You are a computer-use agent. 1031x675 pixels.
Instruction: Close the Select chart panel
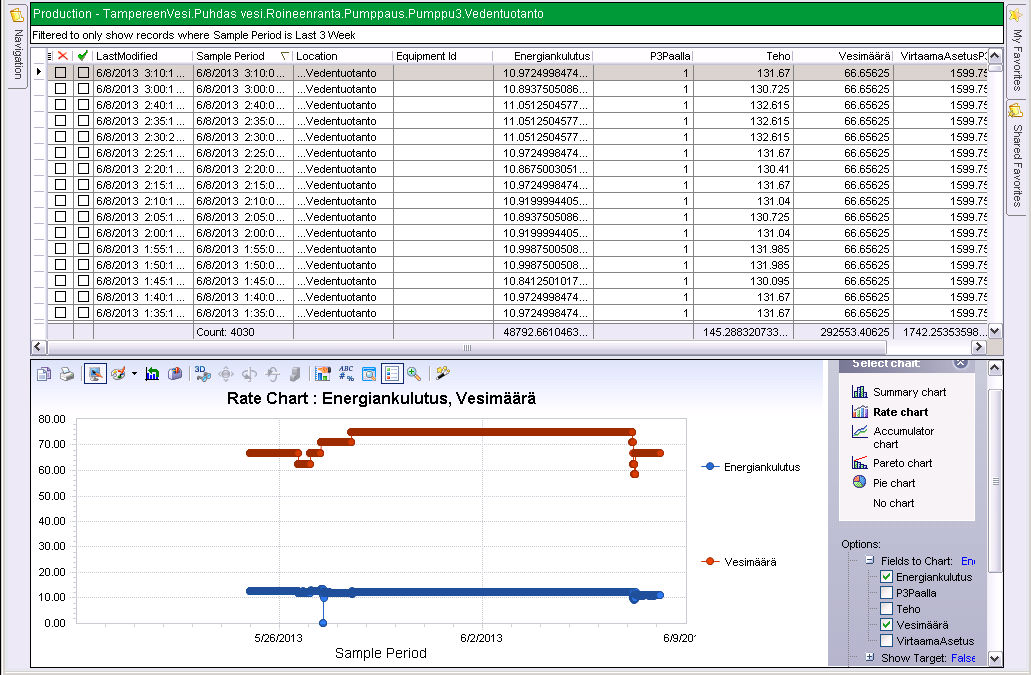[x=961, y=363]
